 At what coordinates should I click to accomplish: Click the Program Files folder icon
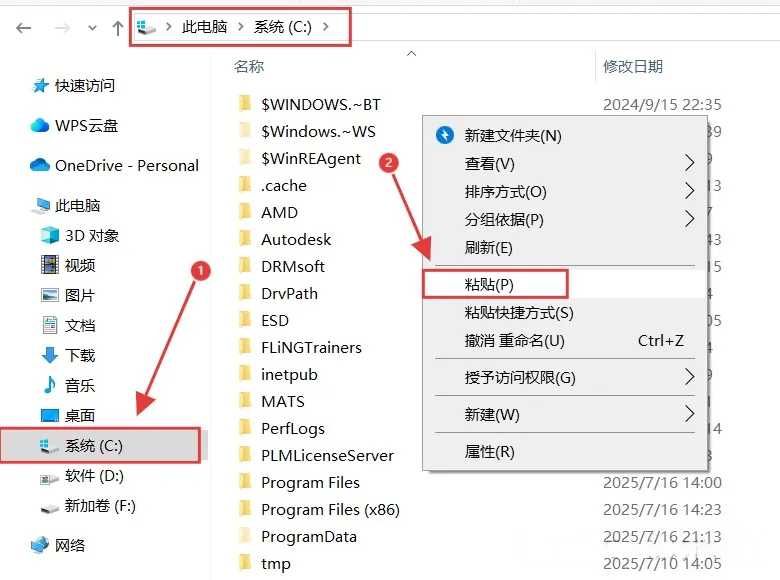[245, 482]
